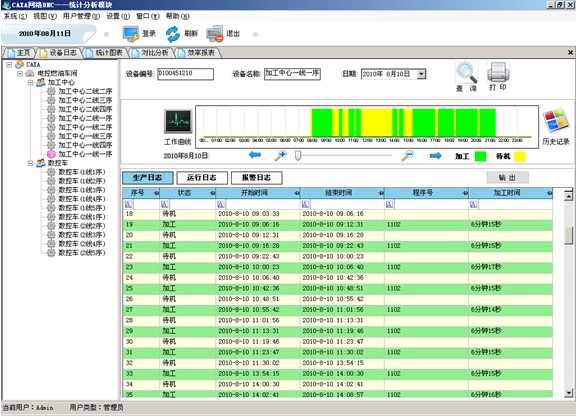Click the zoom-in magnifier under the timeline
The image size is (576, 416).
pyautogui.click(x=281, y=155)
